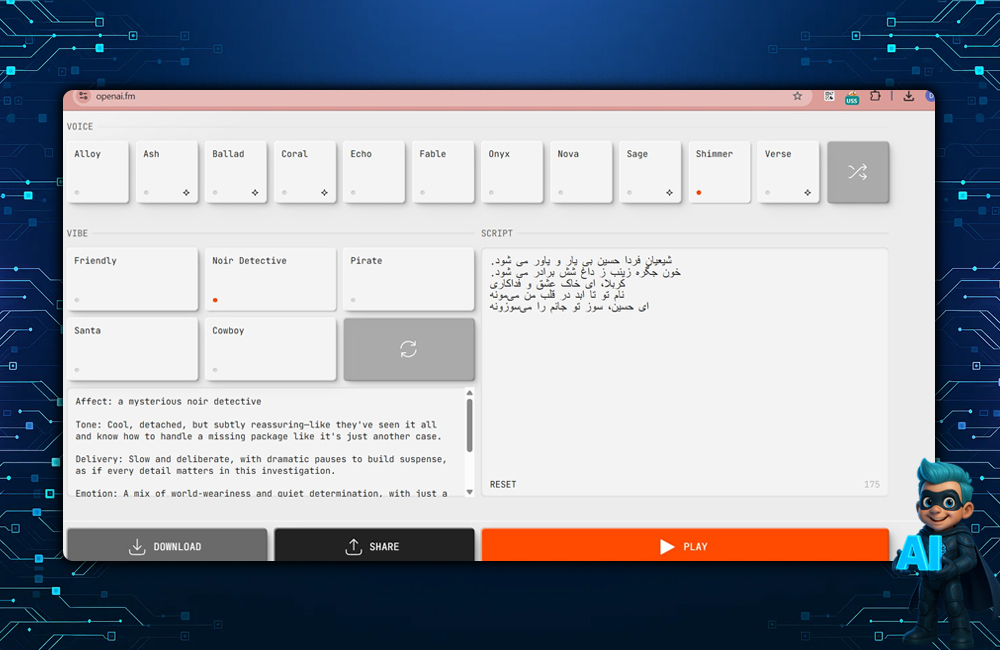
Task: Click the Share button
Action: [374, 546]
